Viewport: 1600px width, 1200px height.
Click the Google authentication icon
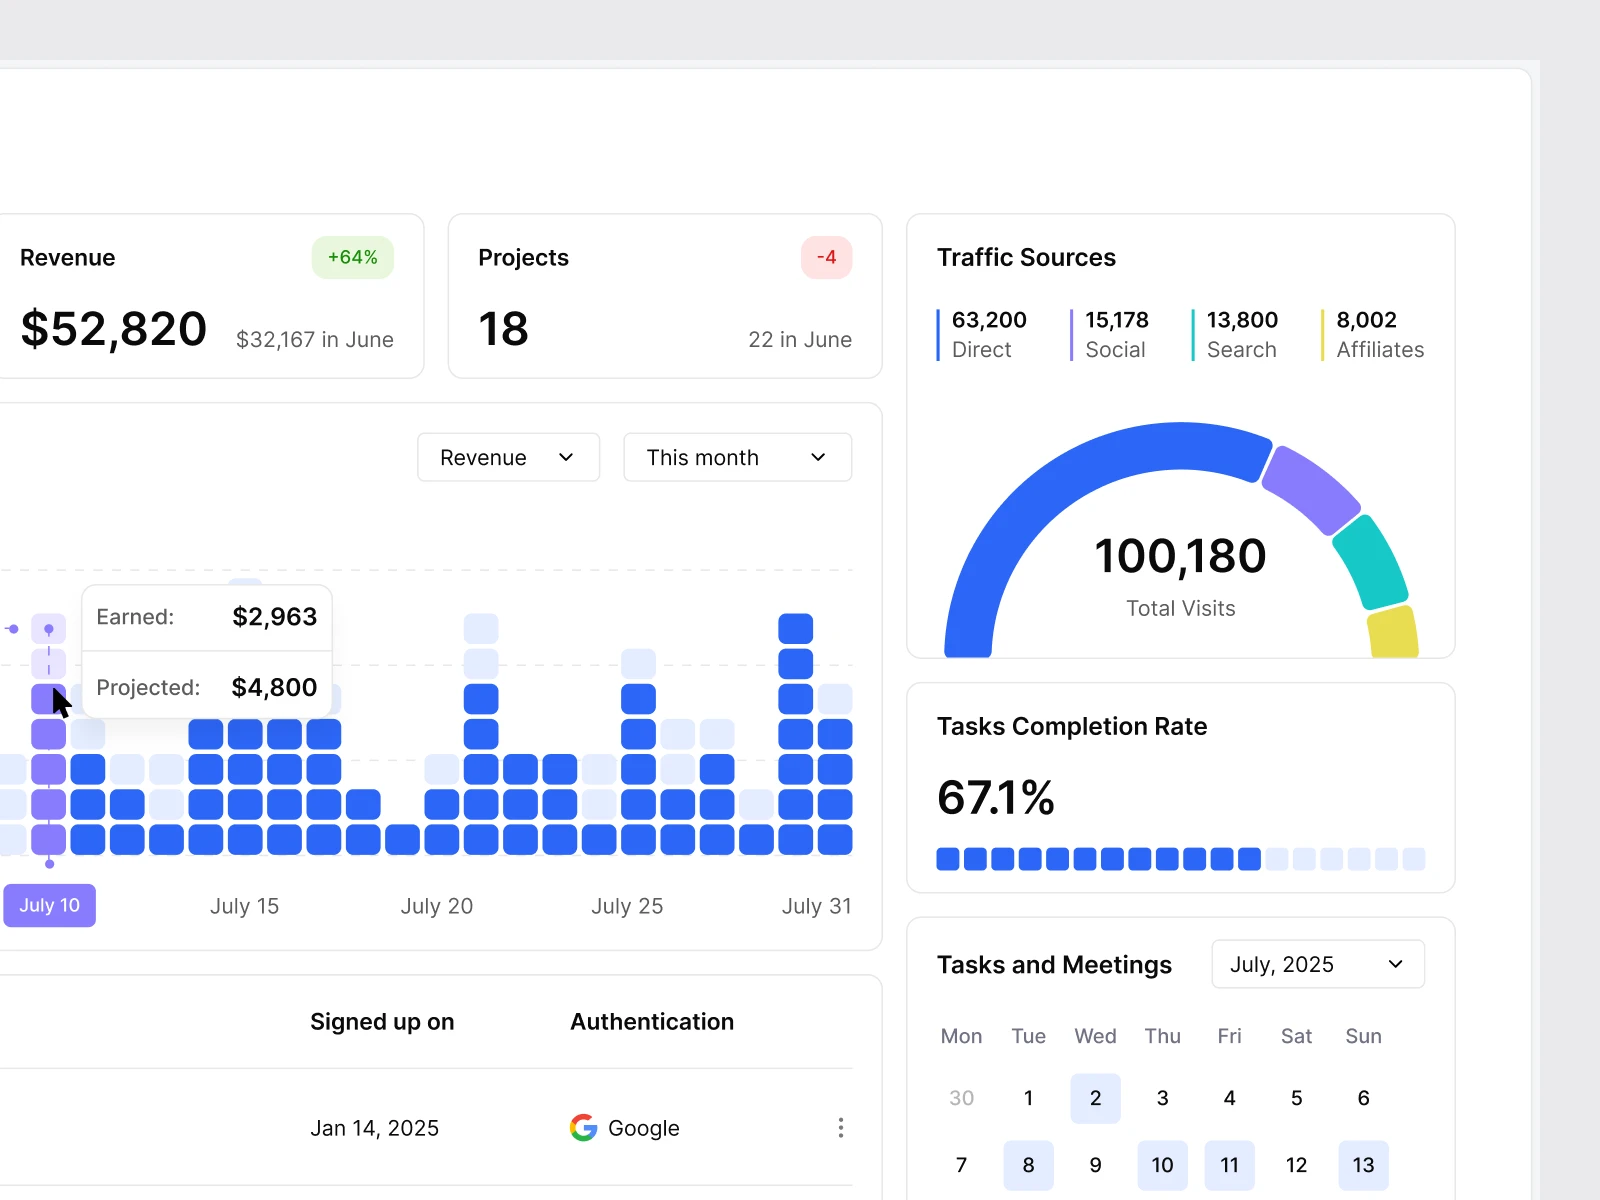(584, 1128)
